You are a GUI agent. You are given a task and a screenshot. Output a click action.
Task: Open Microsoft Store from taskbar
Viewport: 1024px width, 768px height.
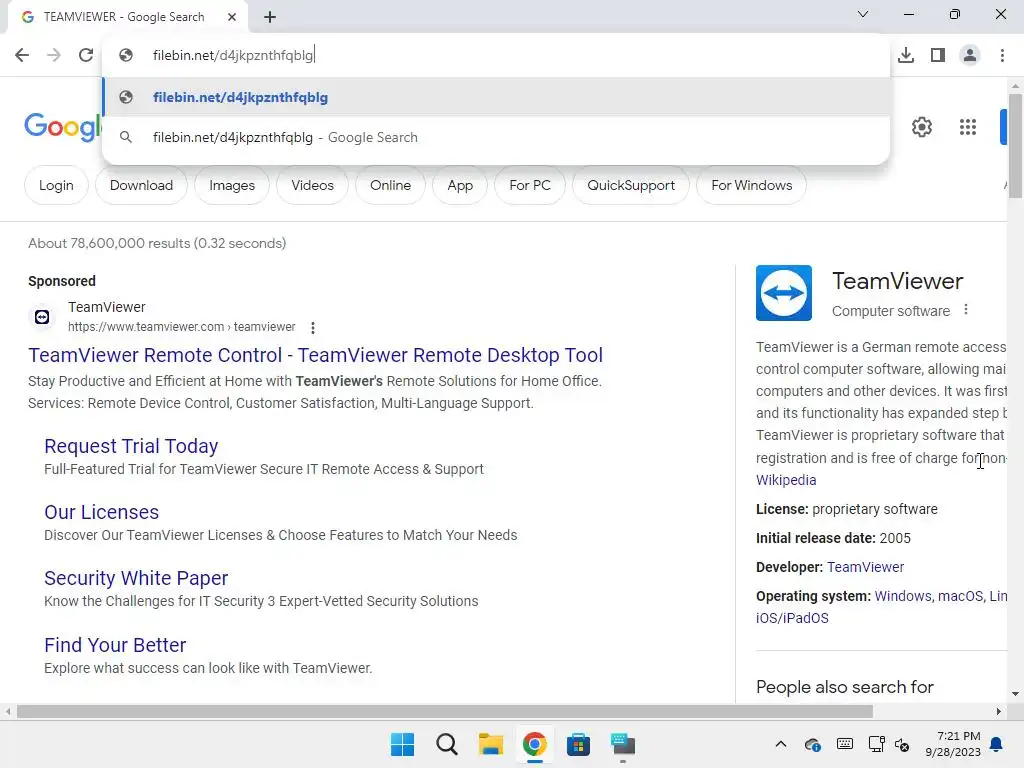click(x=578, y=744)
